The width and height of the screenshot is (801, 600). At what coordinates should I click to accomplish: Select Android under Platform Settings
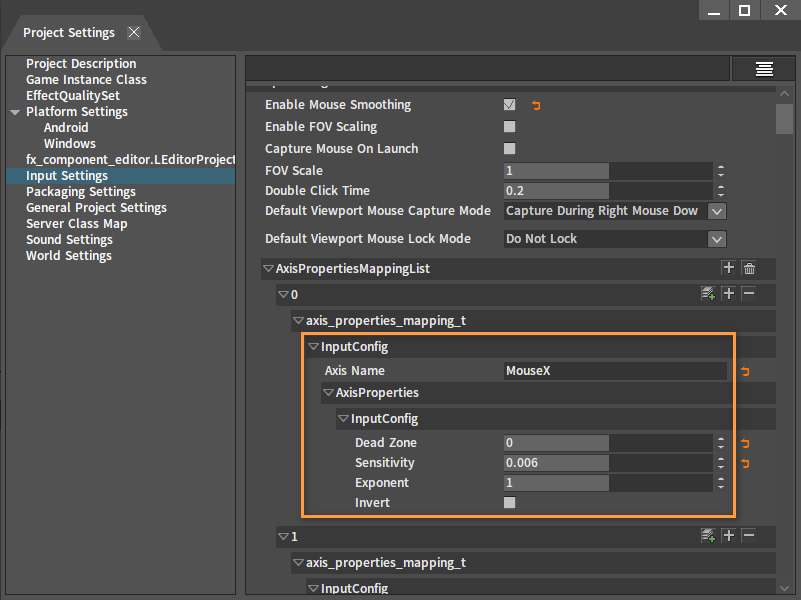point(66,128)
